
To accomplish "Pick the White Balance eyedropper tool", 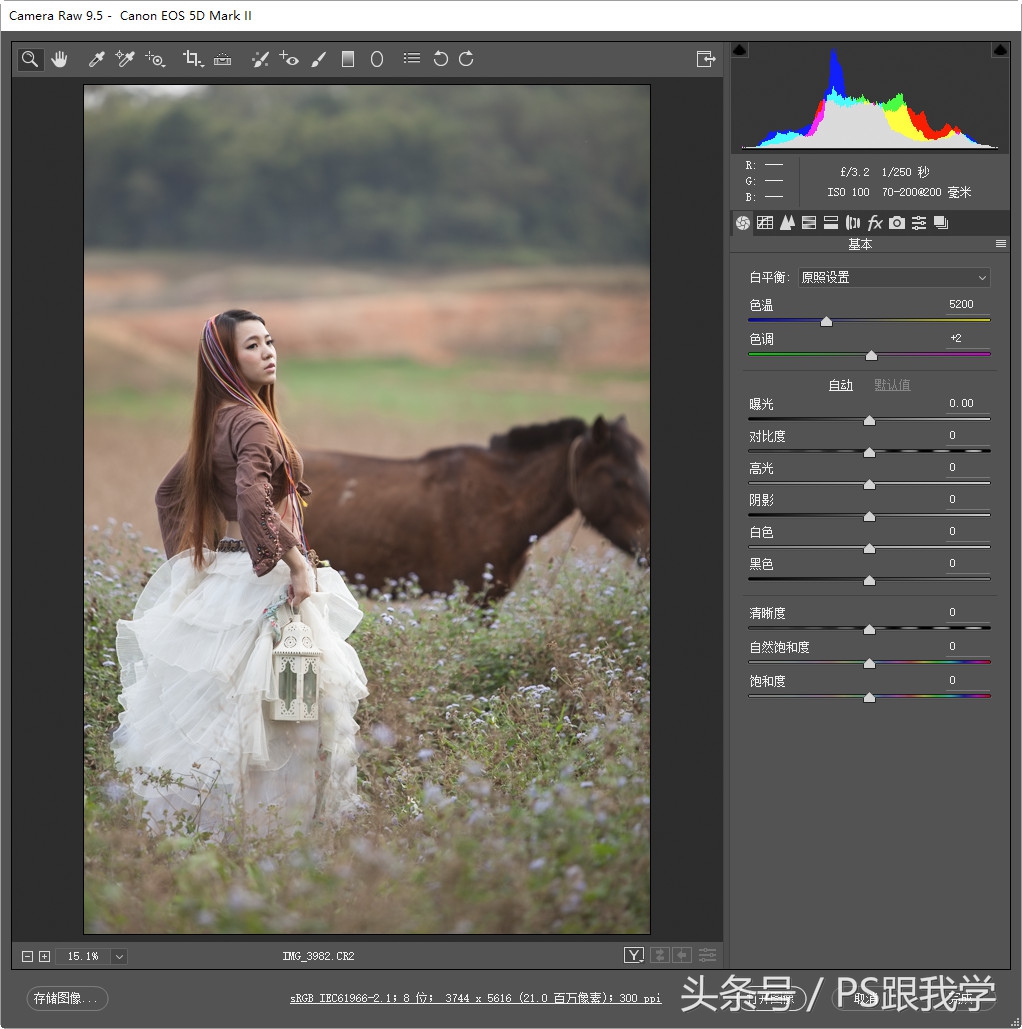I will (x=96, y=59).
